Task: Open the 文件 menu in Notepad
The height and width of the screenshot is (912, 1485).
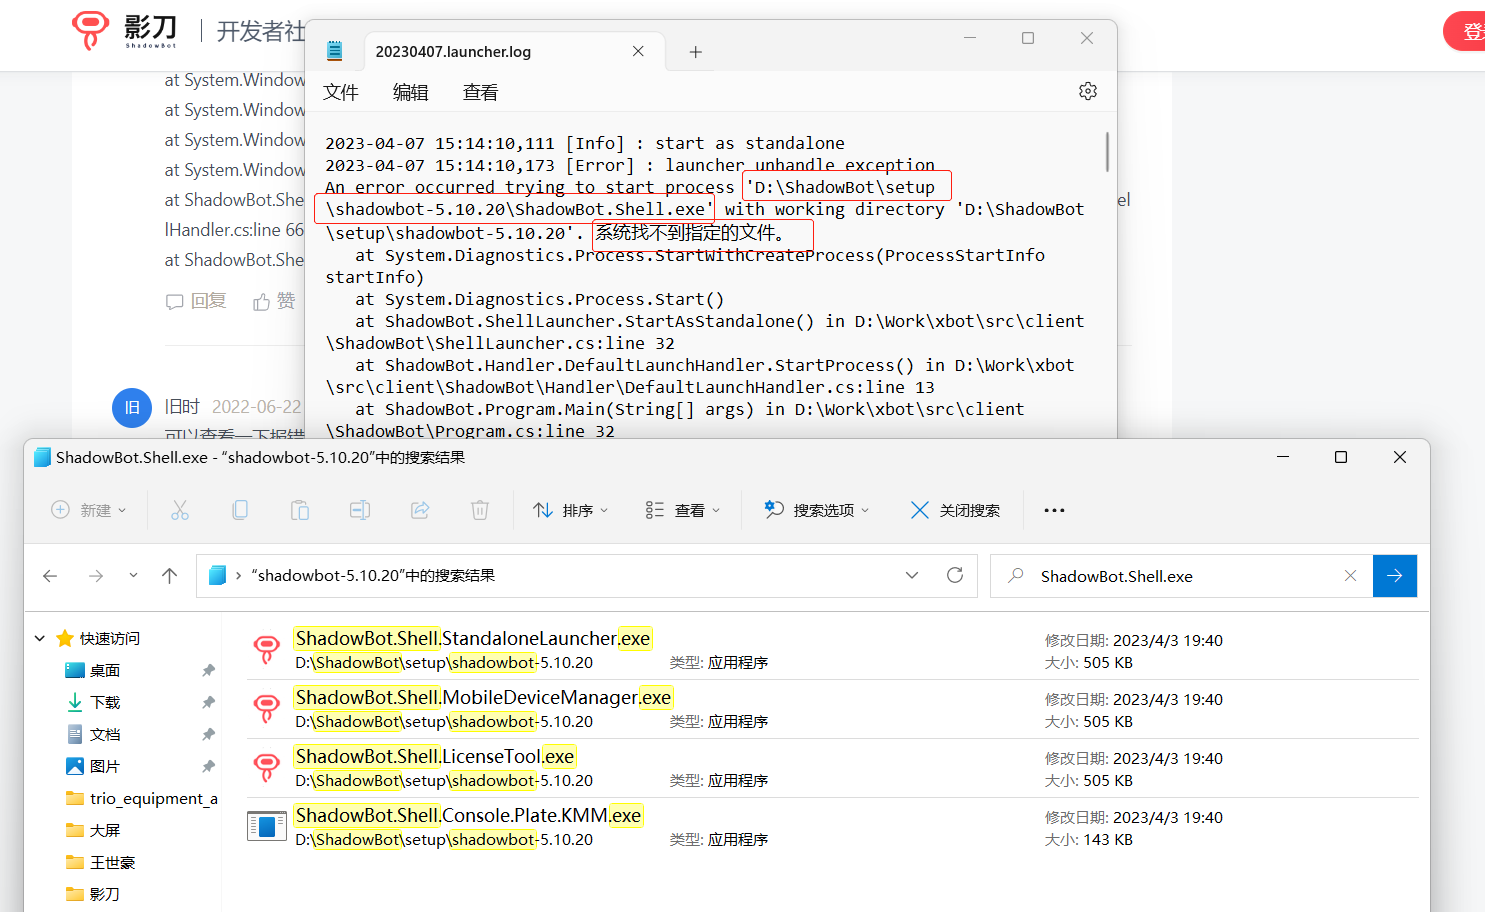Action: pyautogui.click(x=340, y=92)
